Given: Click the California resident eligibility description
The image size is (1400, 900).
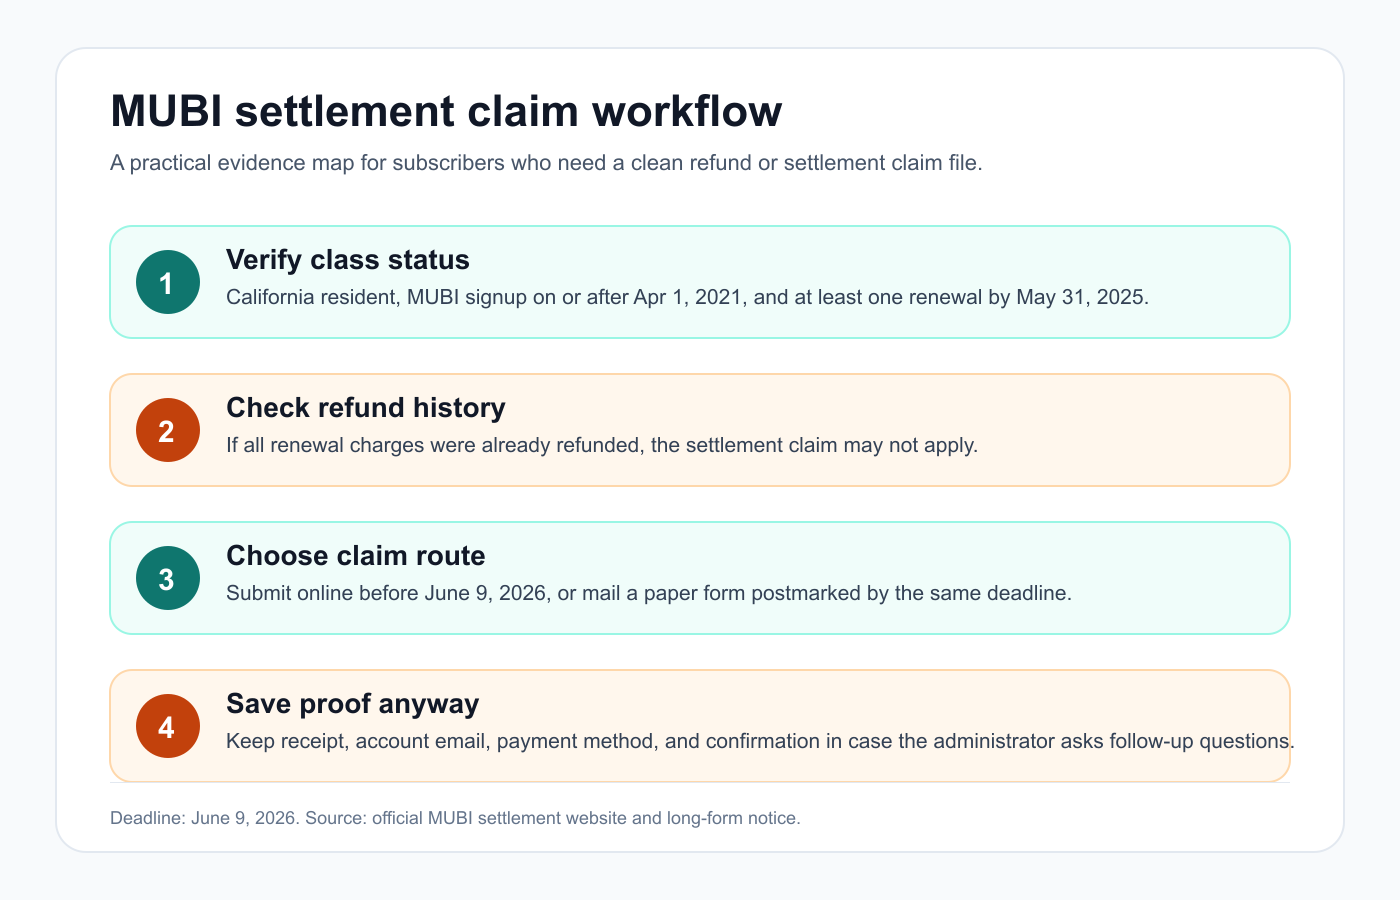Looking at the screenshot, I should pyautogui.click(x=687, y=297).
